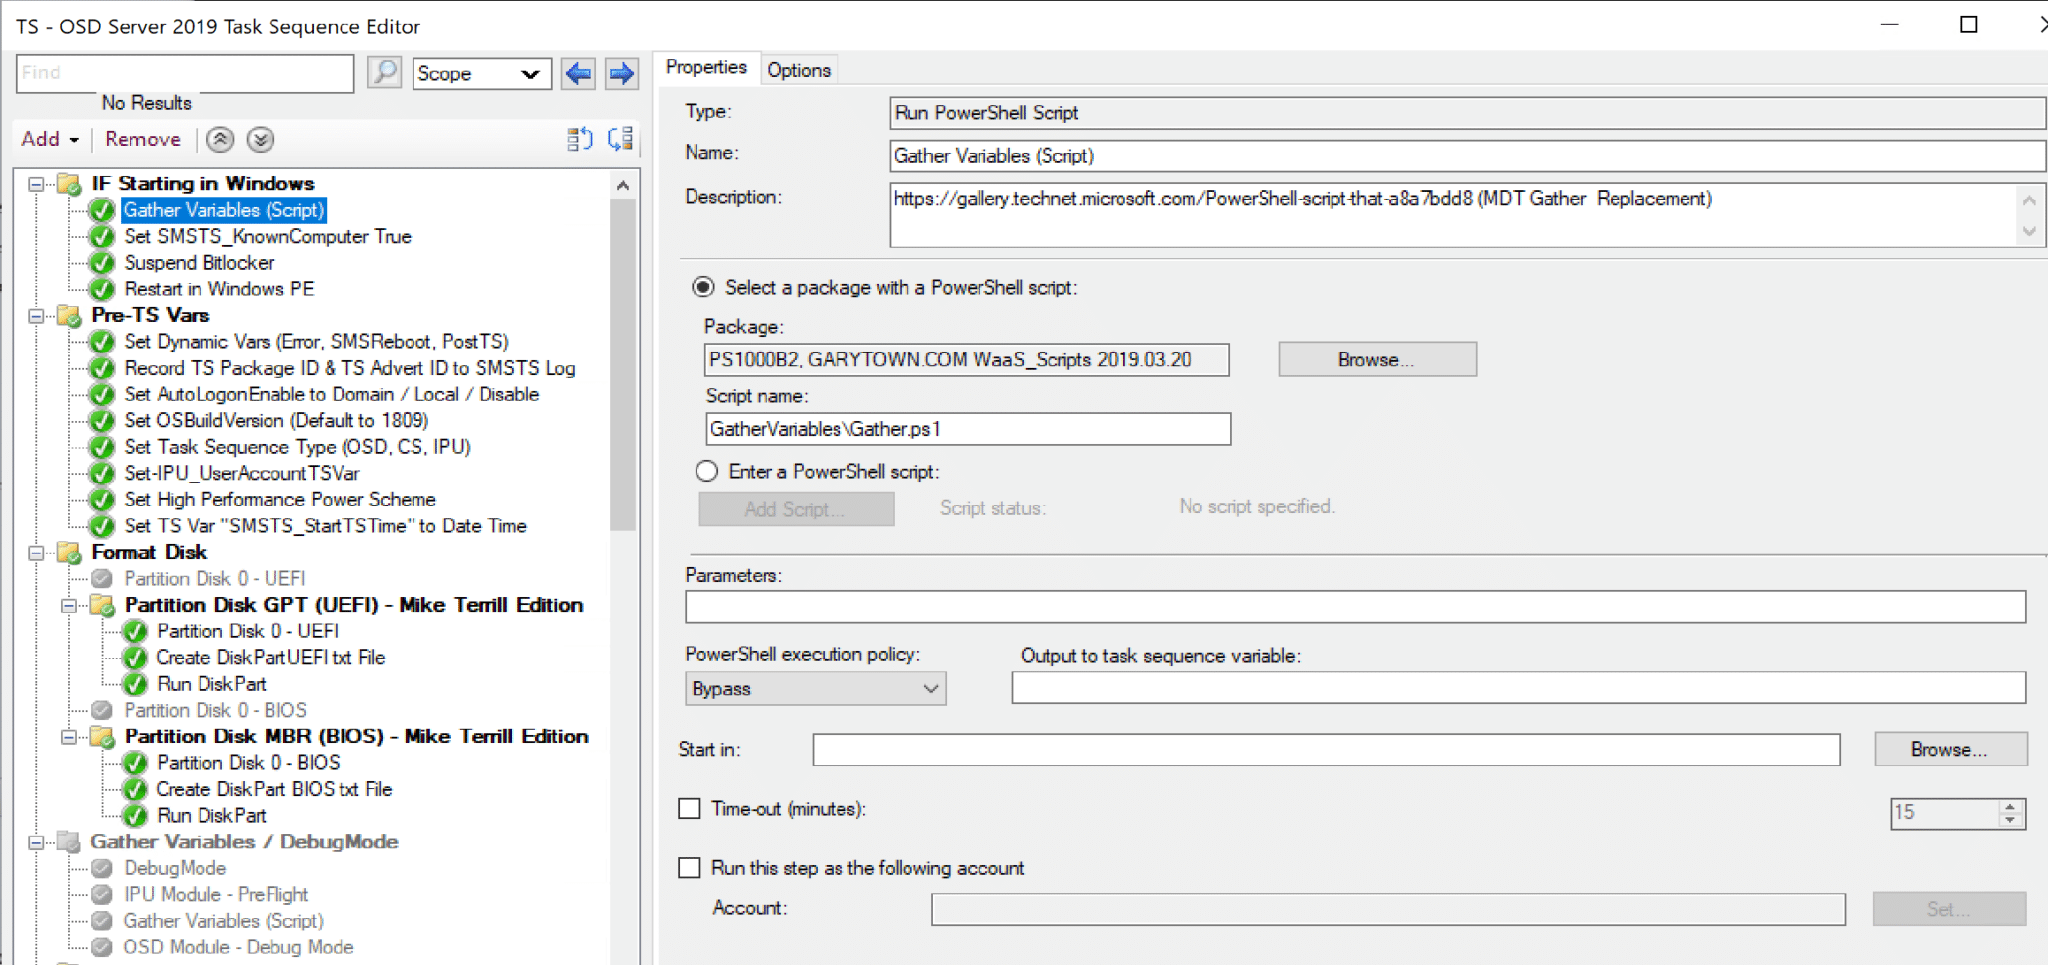Screen dimensions: 2048x965
Task: Open the PowerShell execution policy dropdown
Action: pyautogui.click(x=925, y=688)
